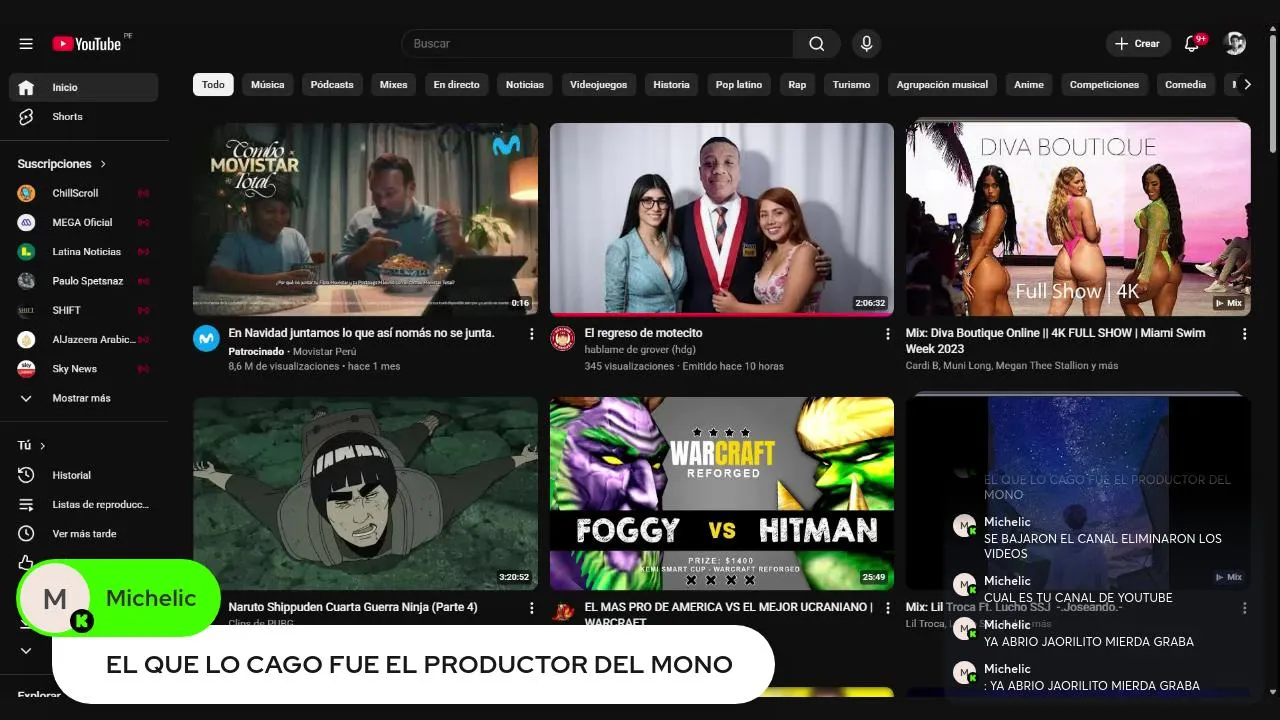Open Warcraft Foggy vs Hitman thumbnail
This screenshot has height=720, width=1280.
click(x=722, y=493)
